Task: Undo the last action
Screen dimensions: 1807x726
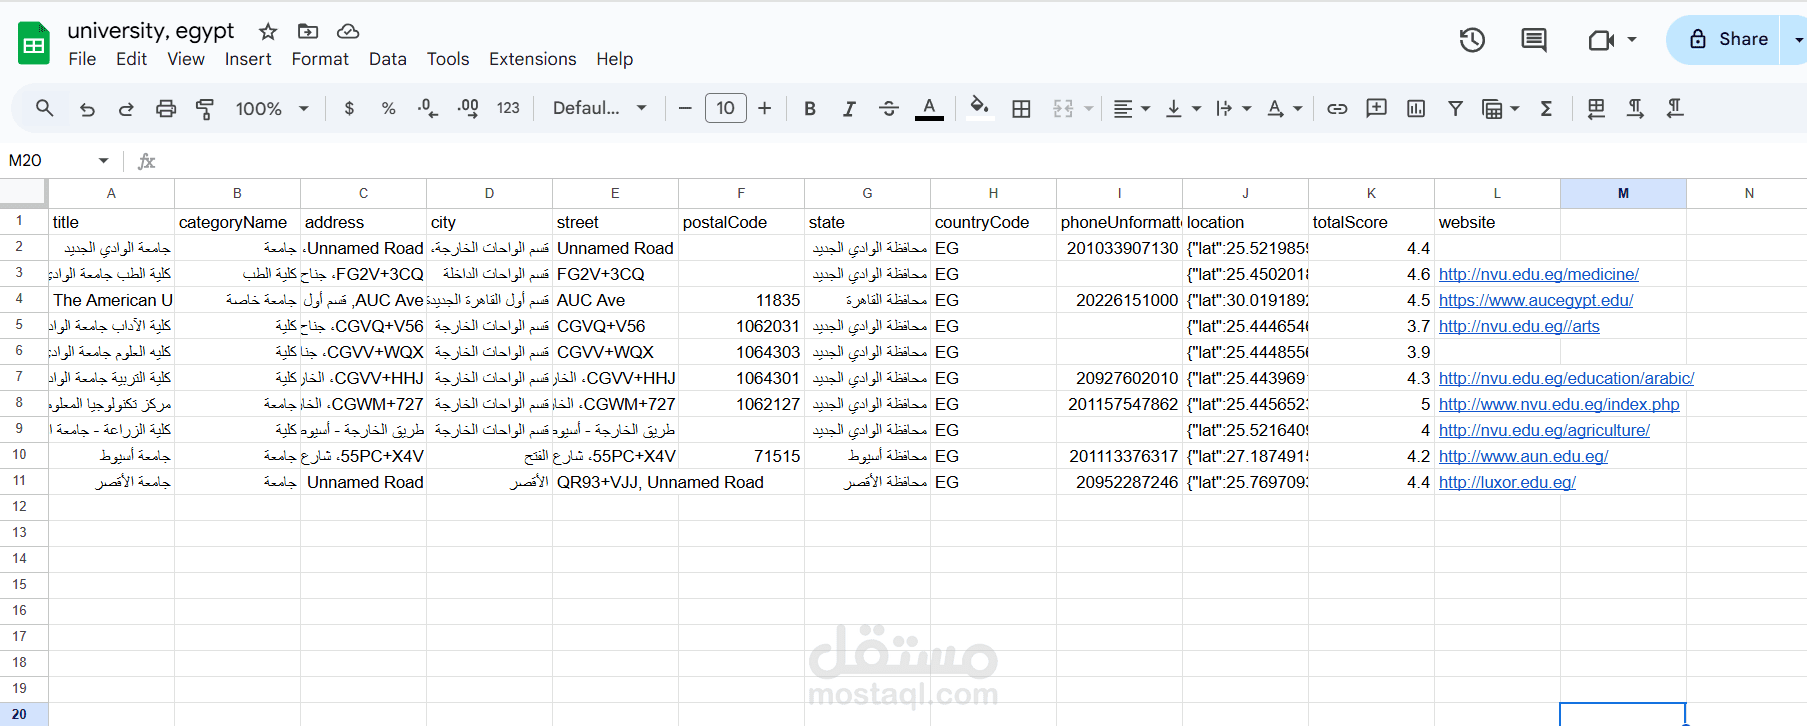Action: tap(87, 108)
